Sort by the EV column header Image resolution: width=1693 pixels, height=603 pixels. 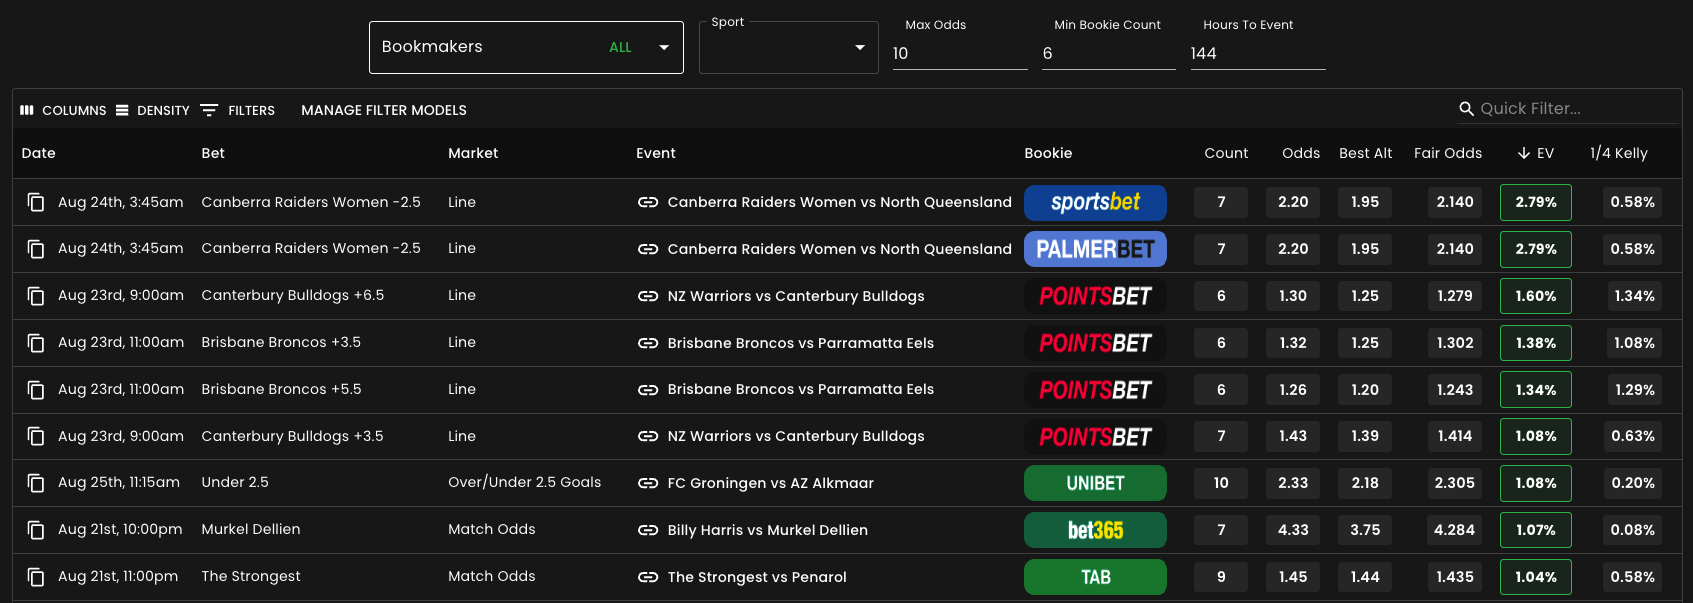(1536, 153)
